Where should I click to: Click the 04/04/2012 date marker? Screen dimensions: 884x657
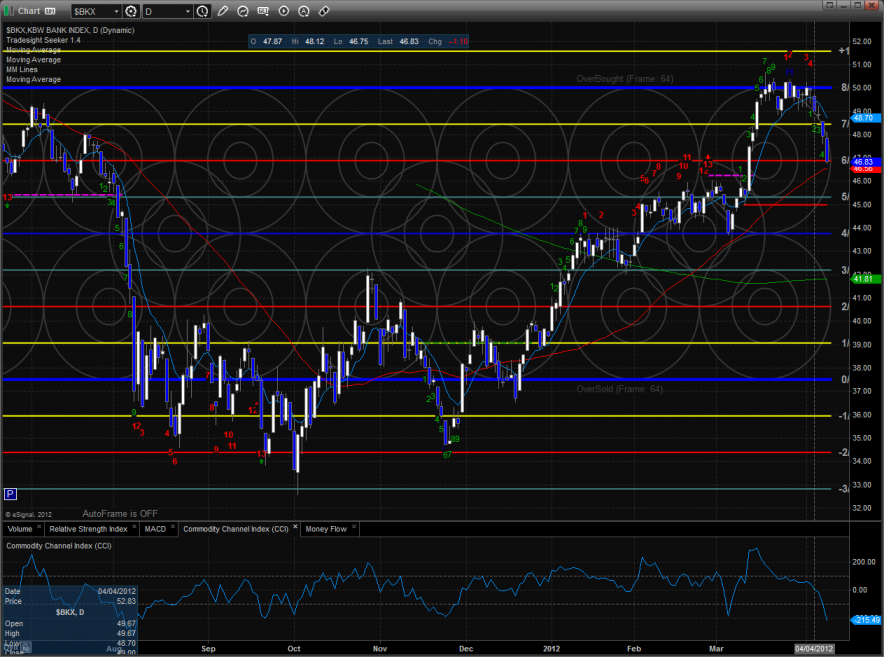[812, 650]
